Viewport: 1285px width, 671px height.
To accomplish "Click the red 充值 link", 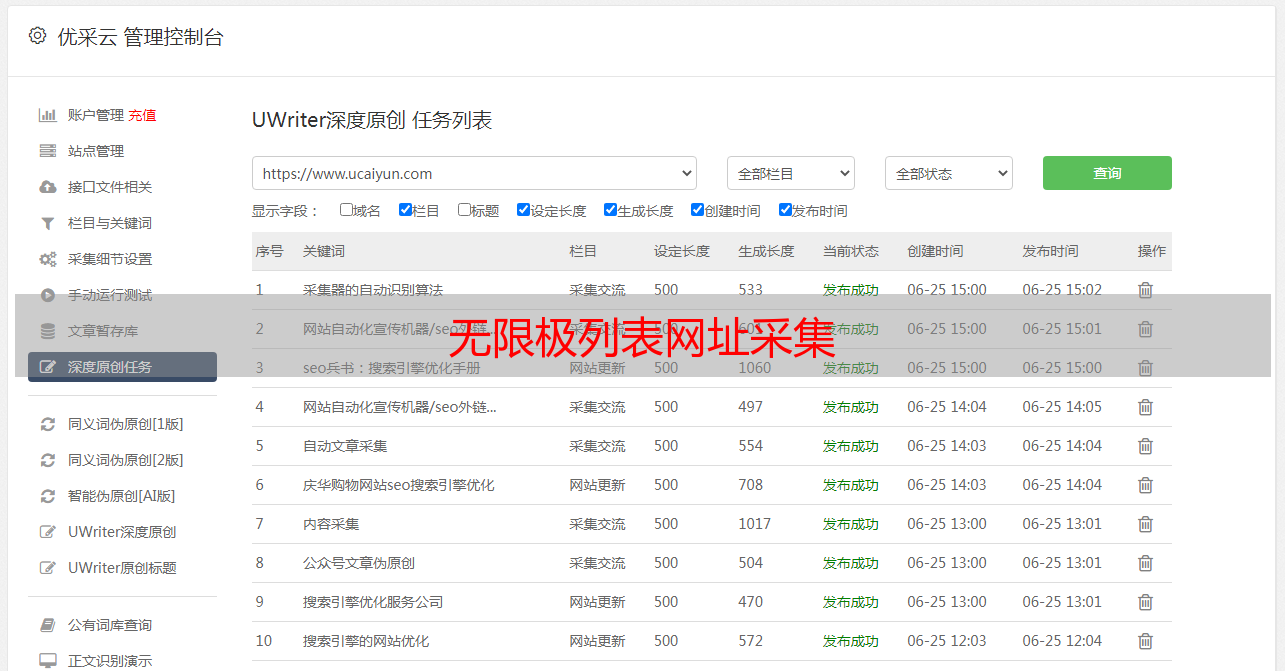I will click(x=142, y=115).
